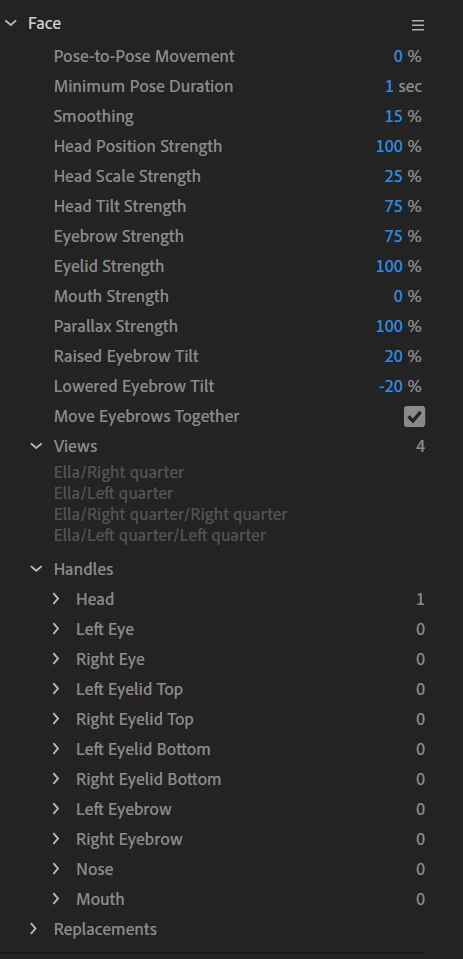Screen dimensions: 463x959
Task: Click the Parallax Strength value 100
Action: [389, 326]
